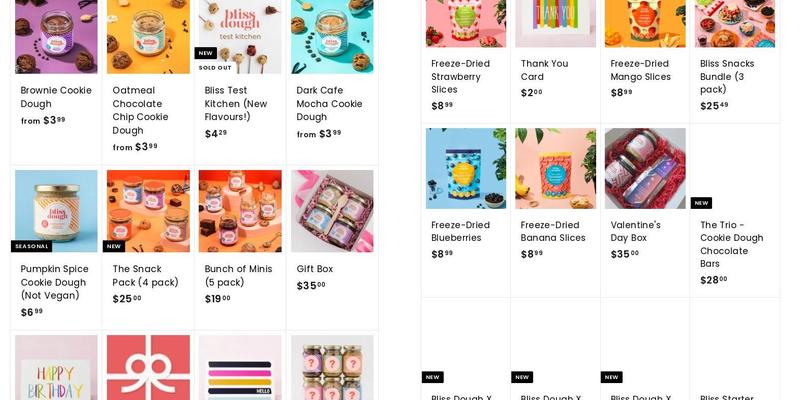Open the Pumpkin Spice Cookie Dough jar image
The image size is (800, 400).
tap(56, 211)
